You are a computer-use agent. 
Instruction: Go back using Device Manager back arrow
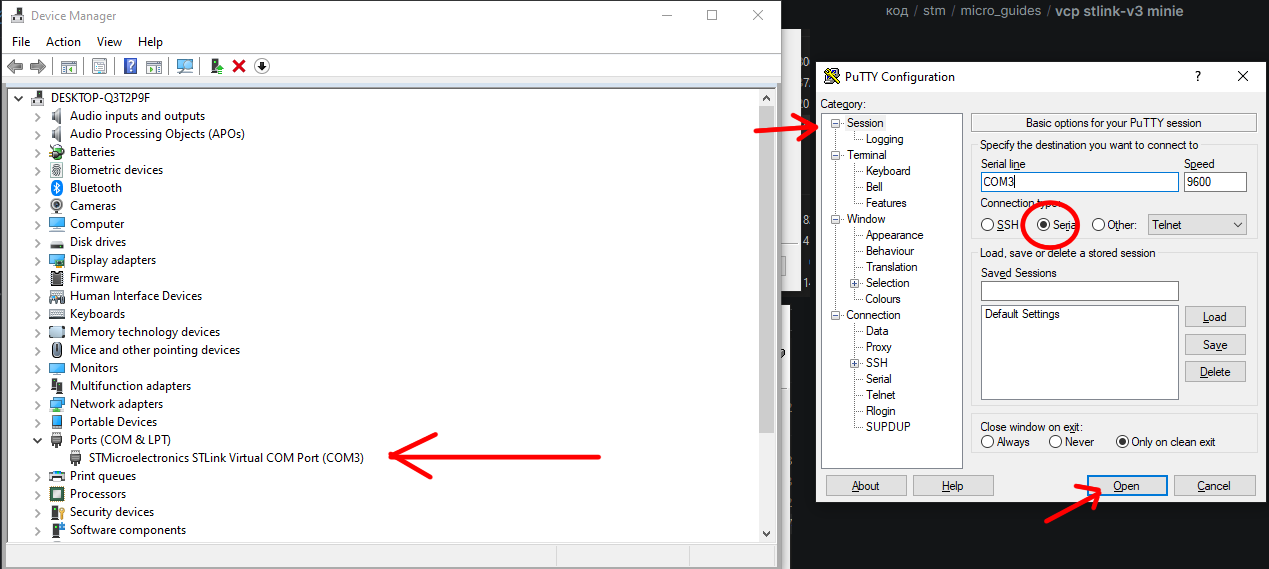tap(15, 66)
